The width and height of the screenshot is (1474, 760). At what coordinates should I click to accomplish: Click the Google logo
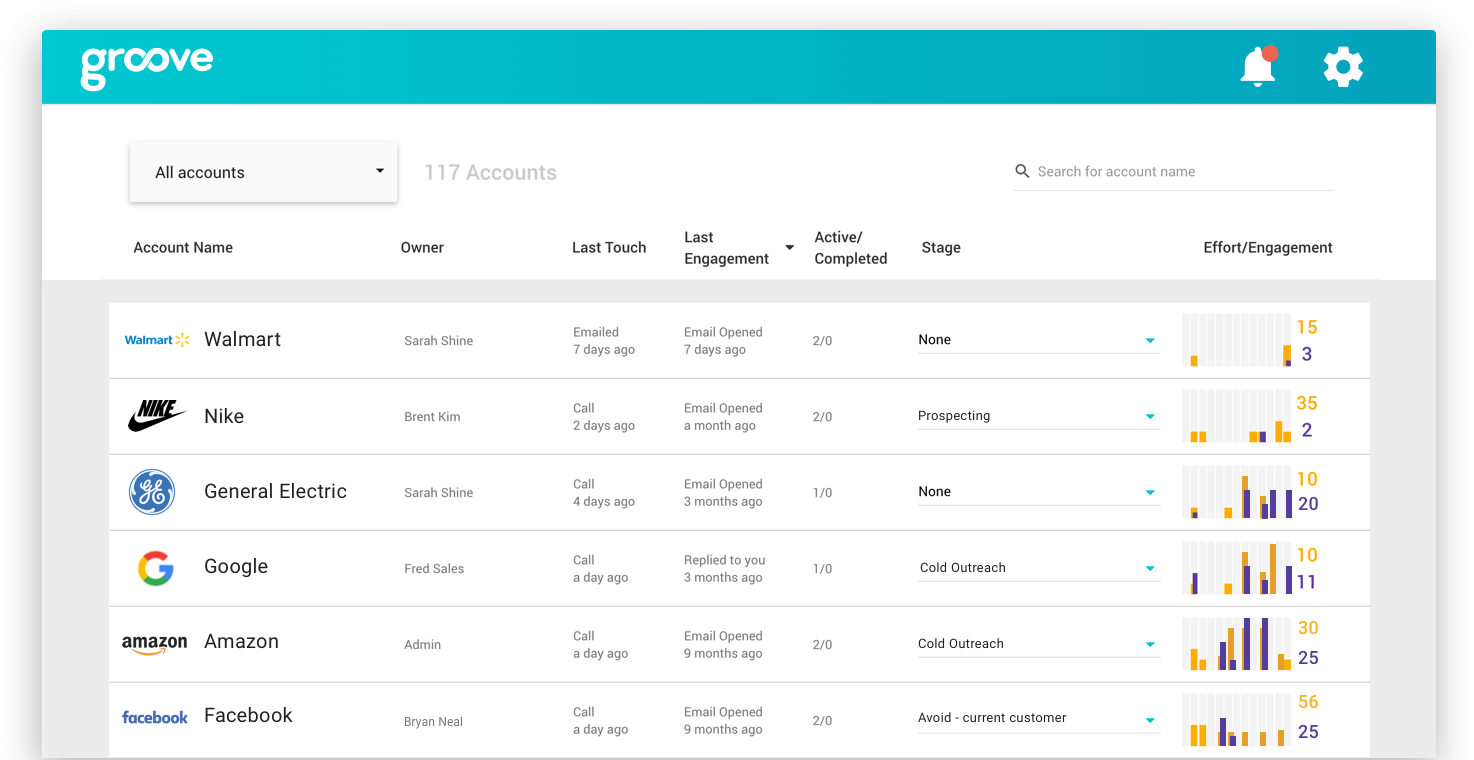(x=155, y=568)
